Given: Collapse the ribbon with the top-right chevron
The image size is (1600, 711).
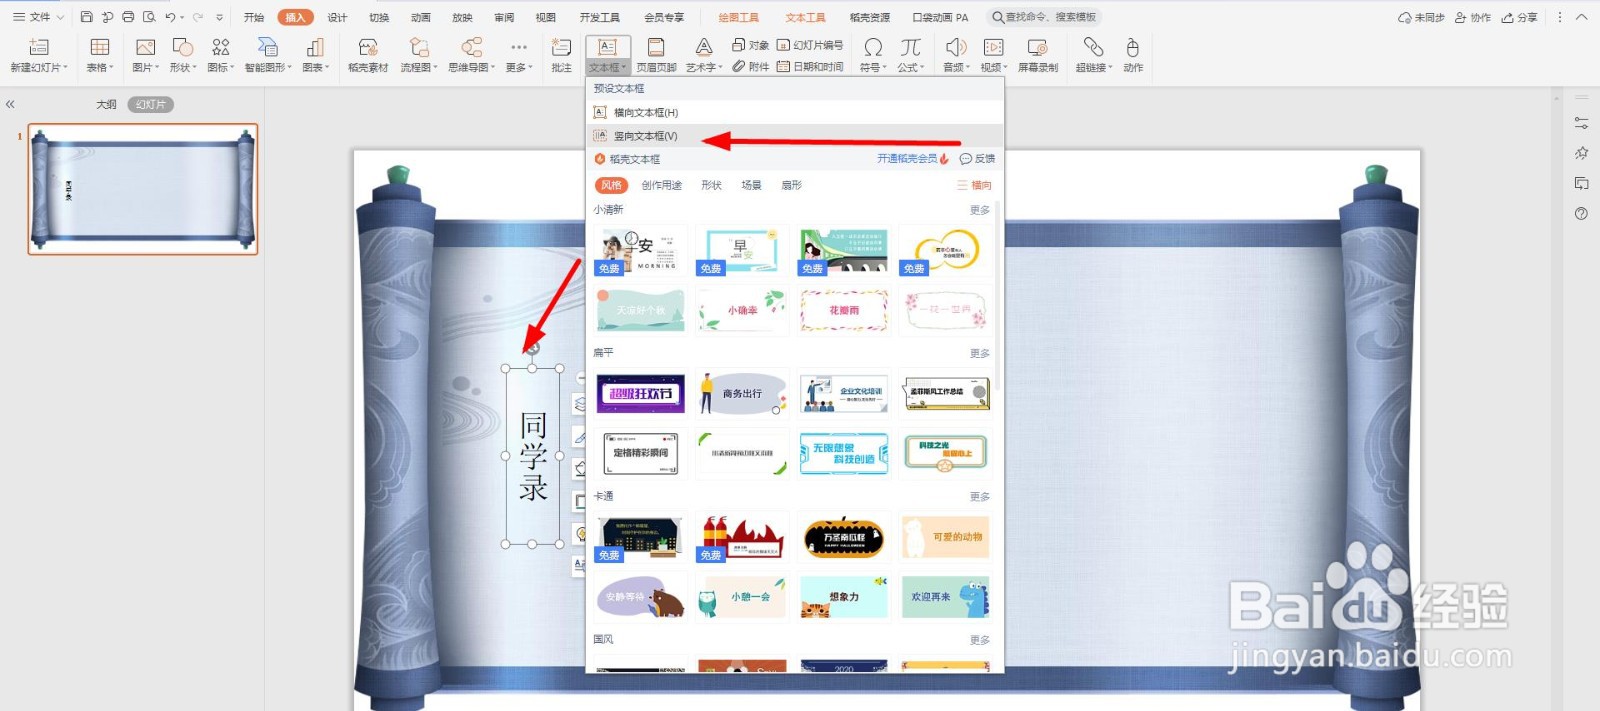Looking at the screenshot, I should coord(1581,17).
